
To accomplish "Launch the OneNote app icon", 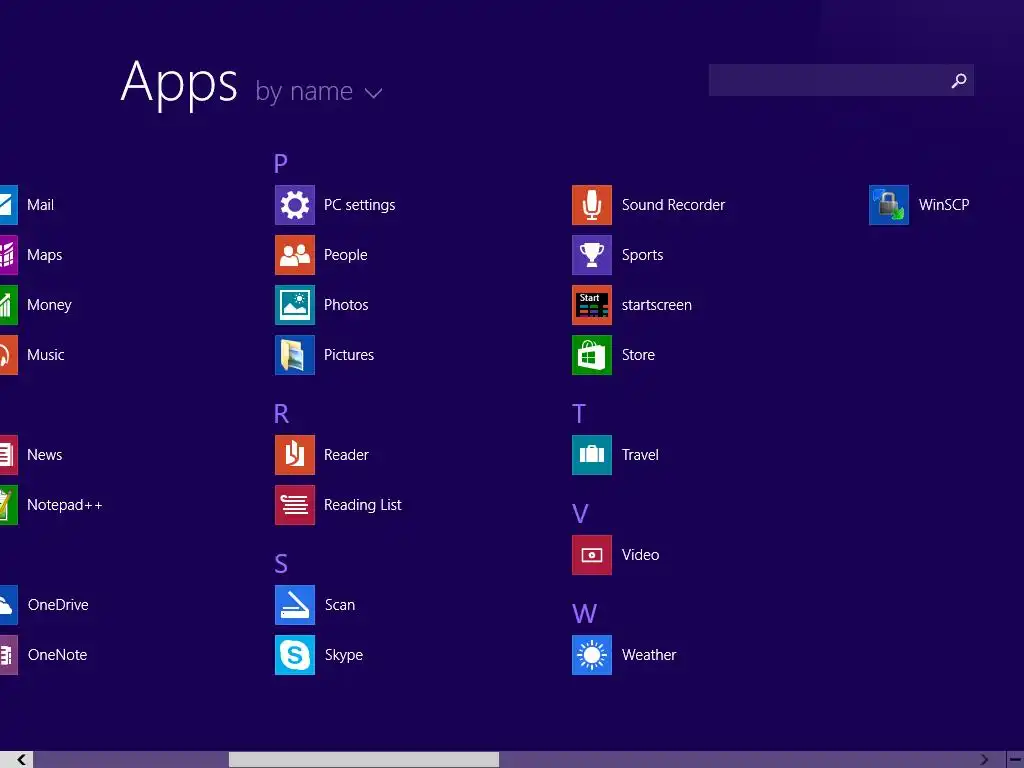I will click(8, 655).
